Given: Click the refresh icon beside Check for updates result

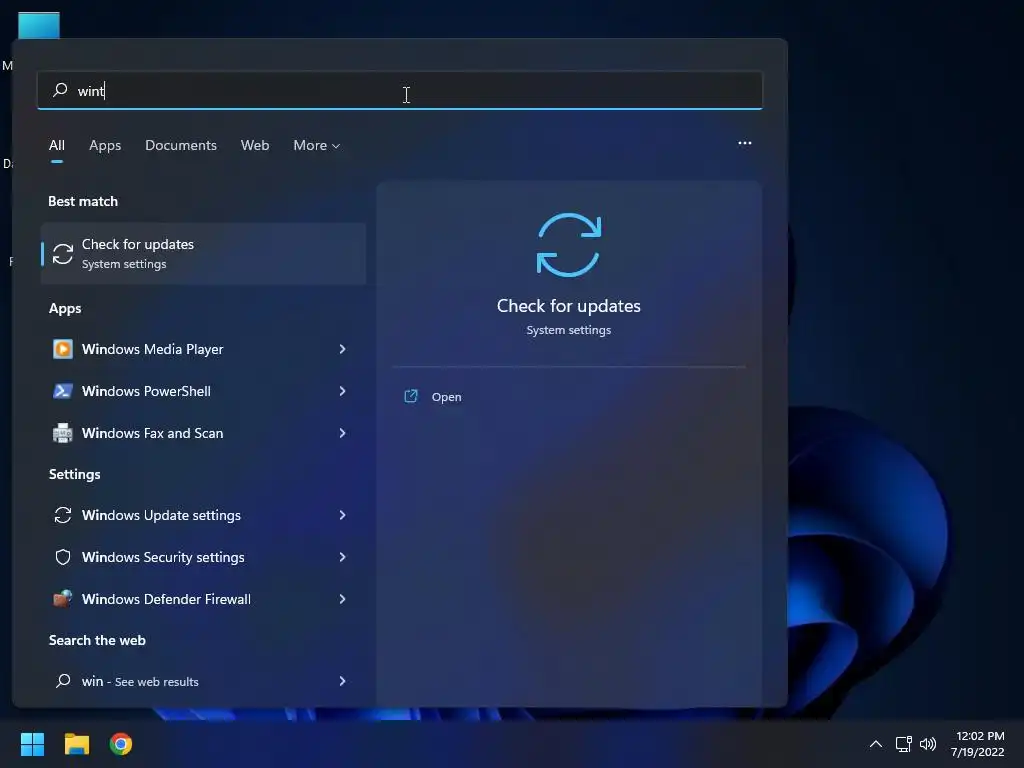Looking at the screenshot, I should tap(63, 254).
